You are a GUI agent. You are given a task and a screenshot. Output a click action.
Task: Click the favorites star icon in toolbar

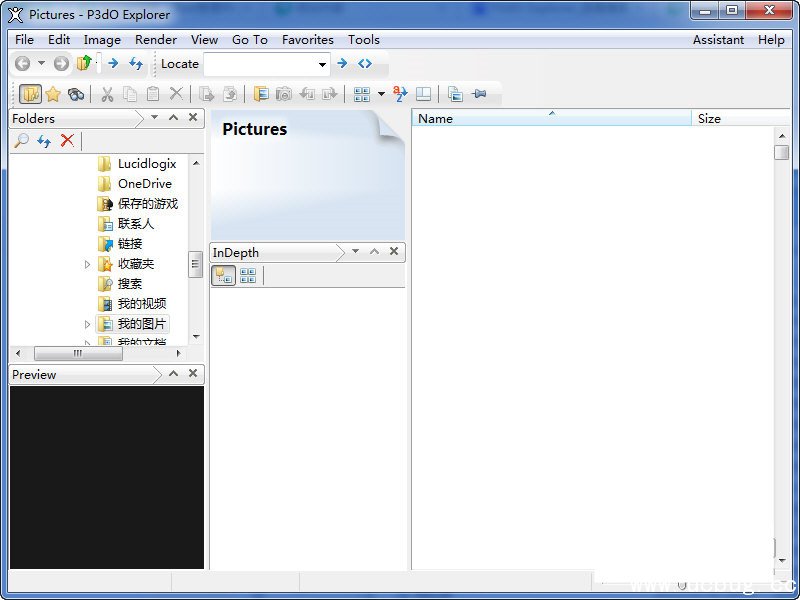(53, 94)
